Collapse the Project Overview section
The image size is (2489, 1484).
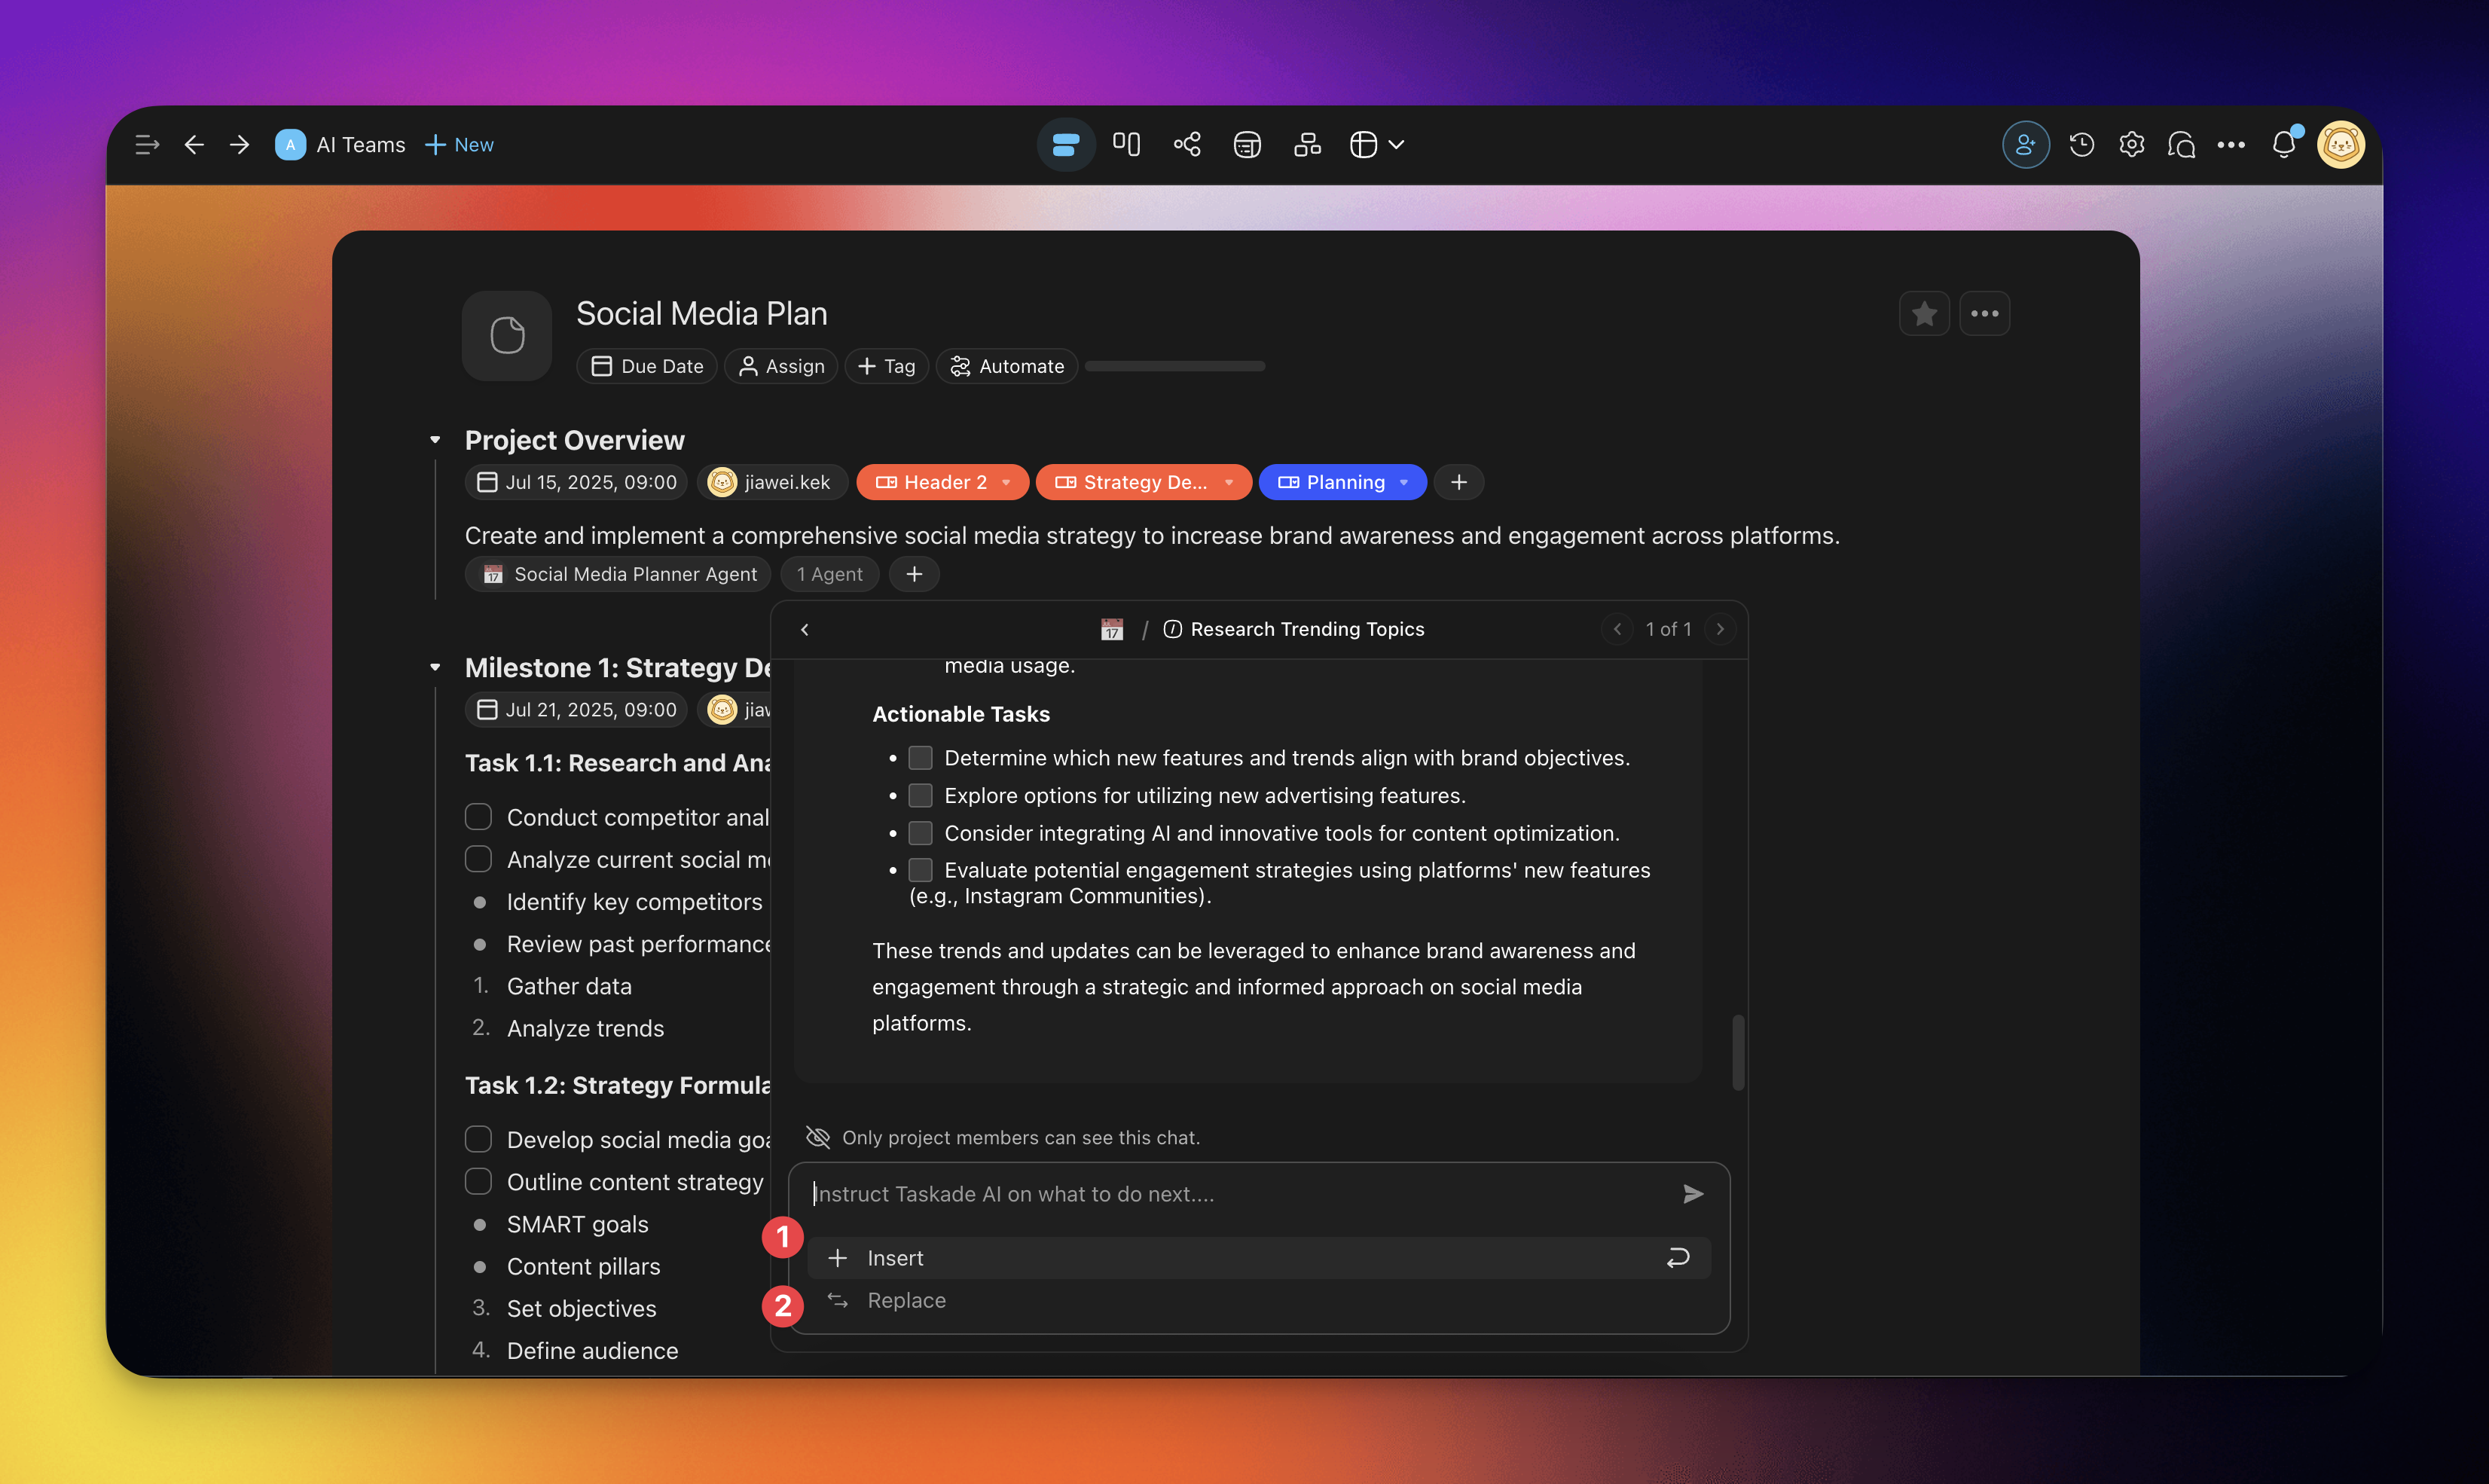(x=435, y=440)
